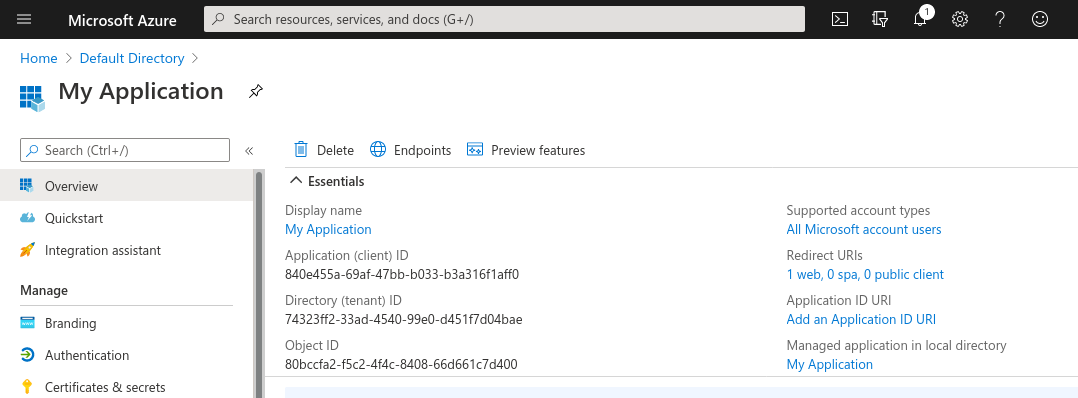Click the Integration assistant rocket icon
The height and width of the screenshot is (398, 1078).
pyautogui.click(x=27, y=250)
